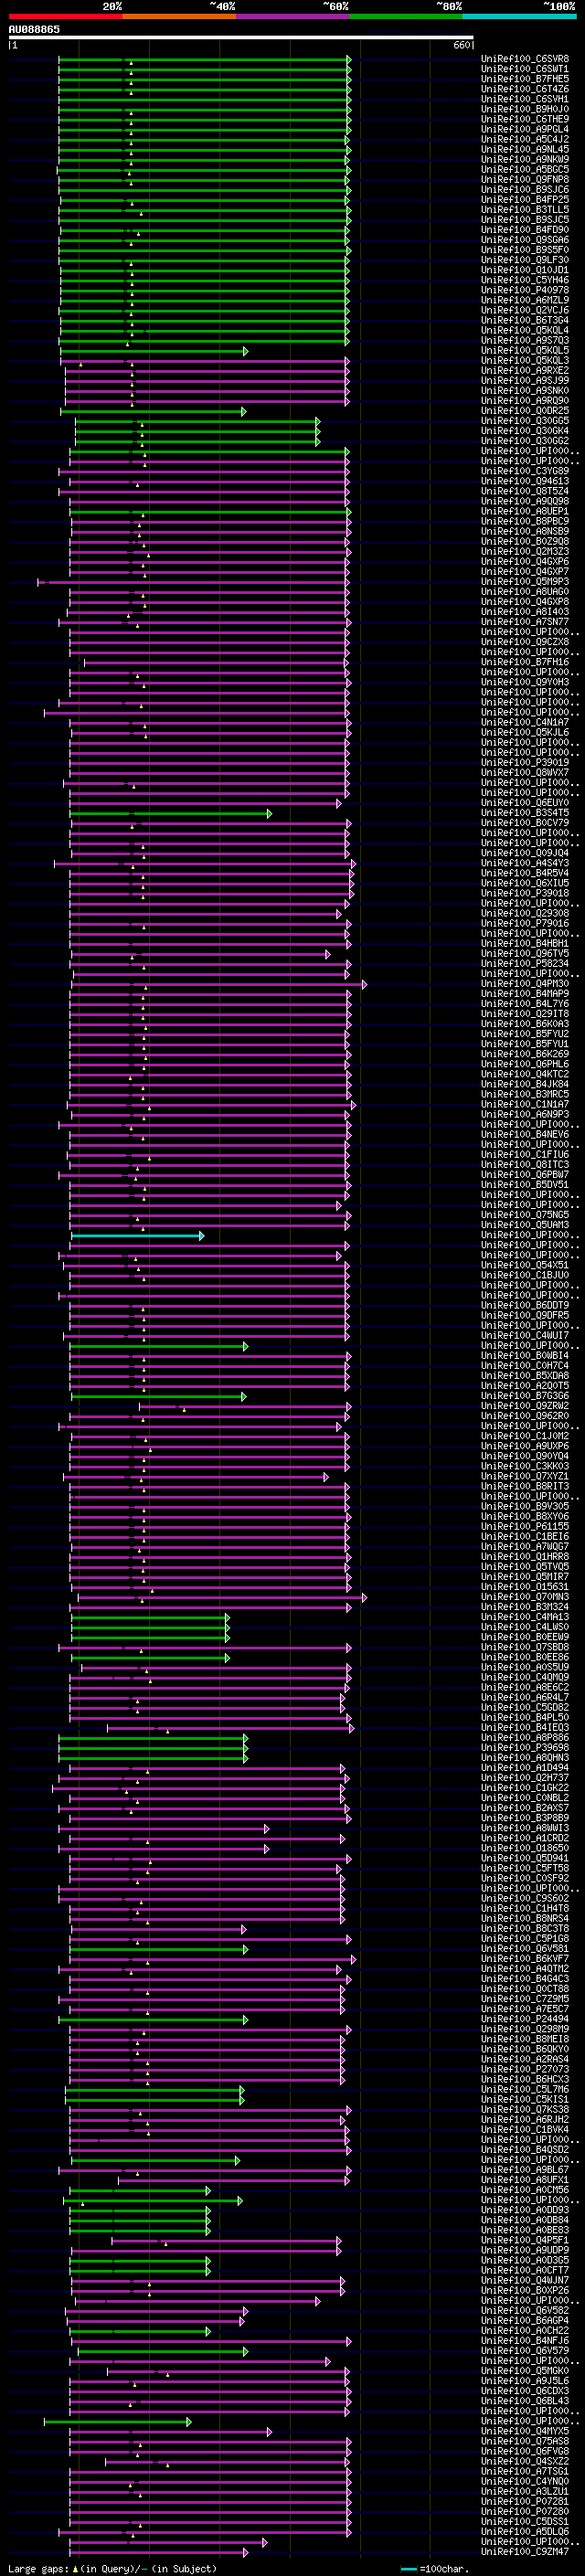Click the green ~80% legend segment
The width and height of the screenshot is (585, 2576).
pyautogui.click(x=406, y=16)
